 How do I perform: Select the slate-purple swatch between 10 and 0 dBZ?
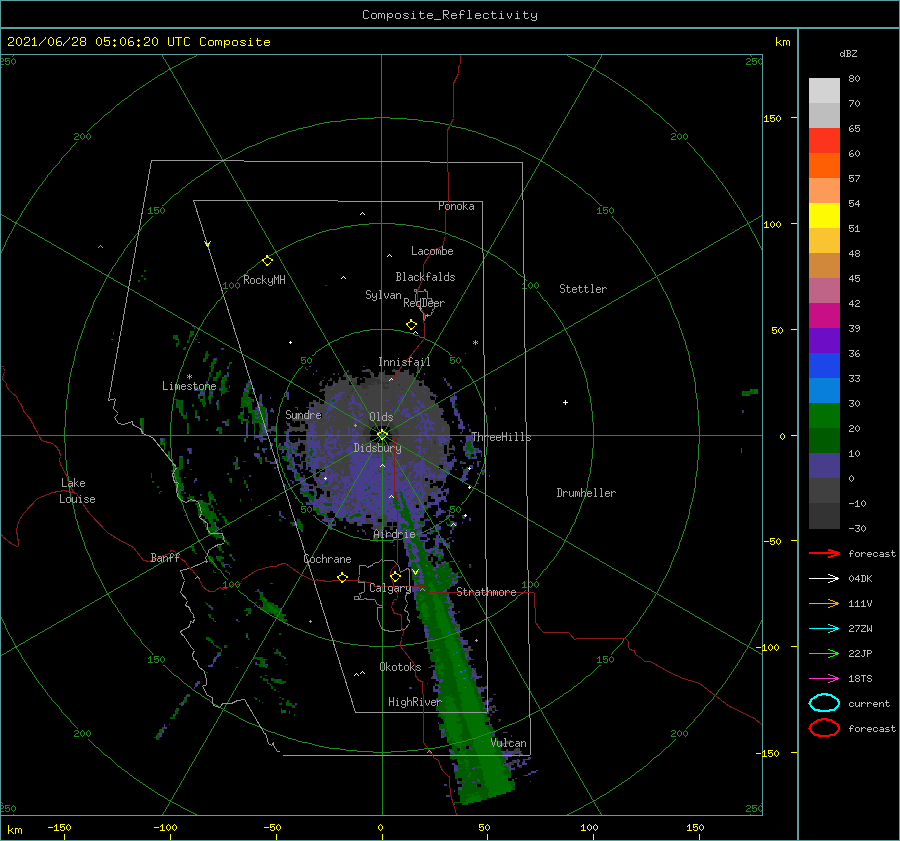824,466
